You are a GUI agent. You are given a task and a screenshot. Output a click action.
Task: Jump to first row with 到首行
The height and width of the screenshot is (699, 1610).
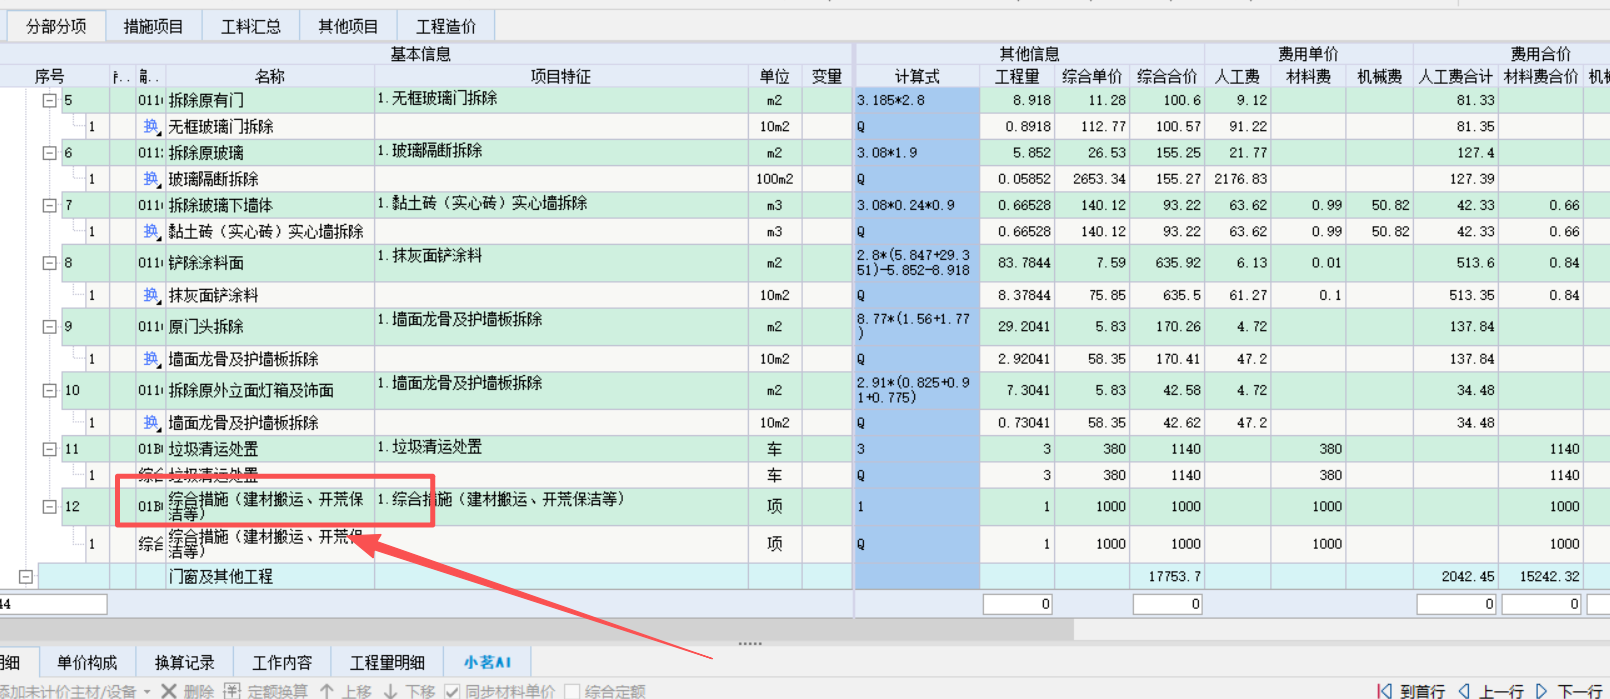click(1411, 691)
